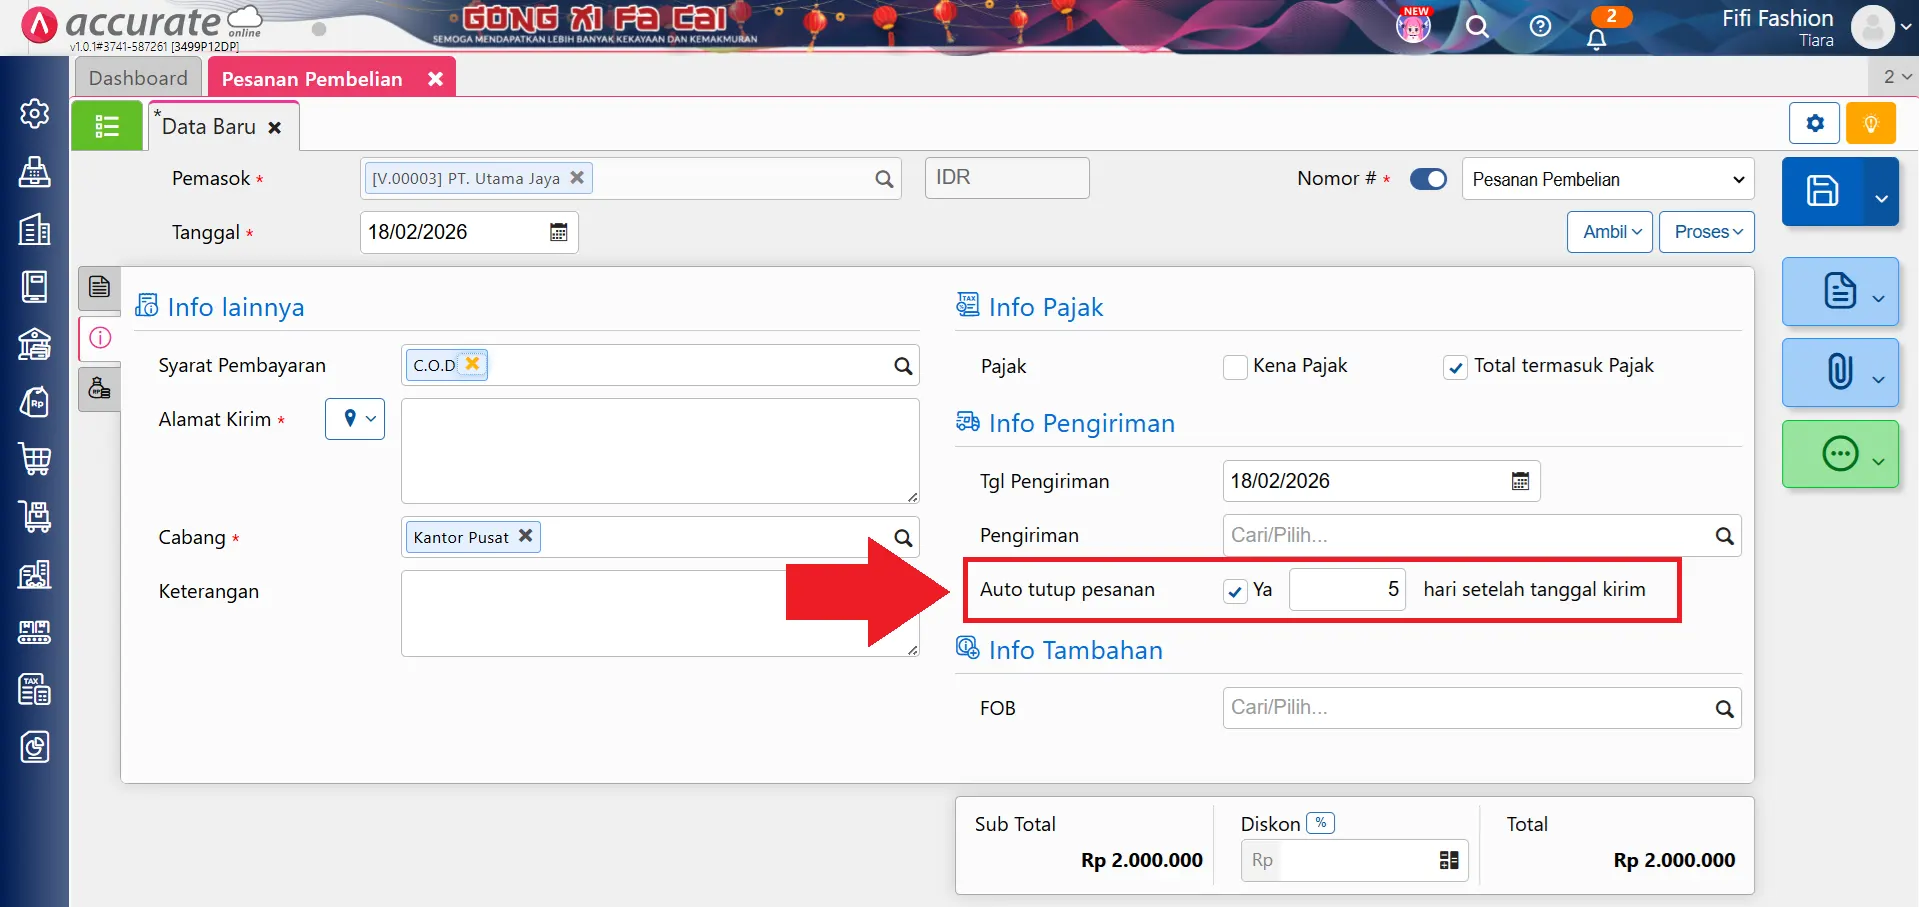Check the Kena Pajak checkbox
The image size is (1919, 907).
1235,367
